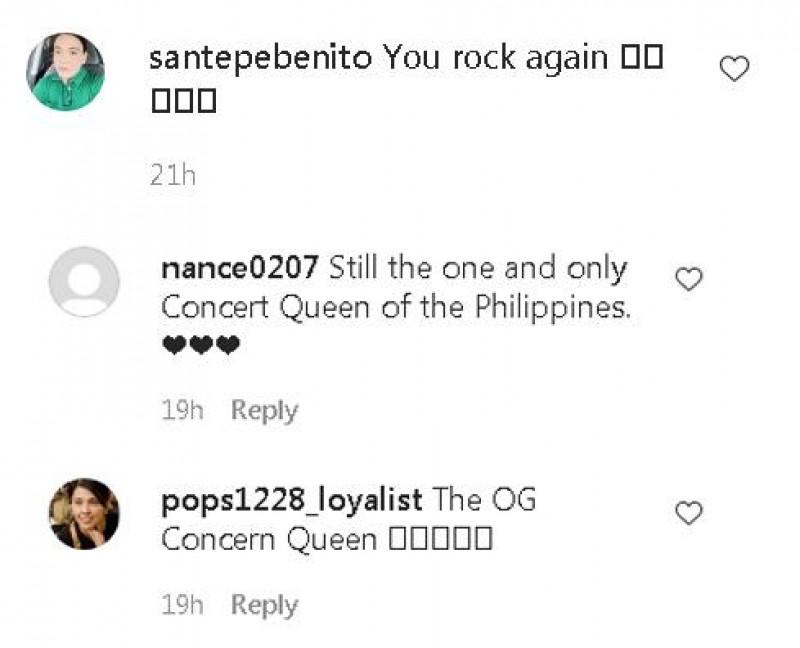Like nance0207's comment using the heart

pyautogui.click(x=689, y=280)
